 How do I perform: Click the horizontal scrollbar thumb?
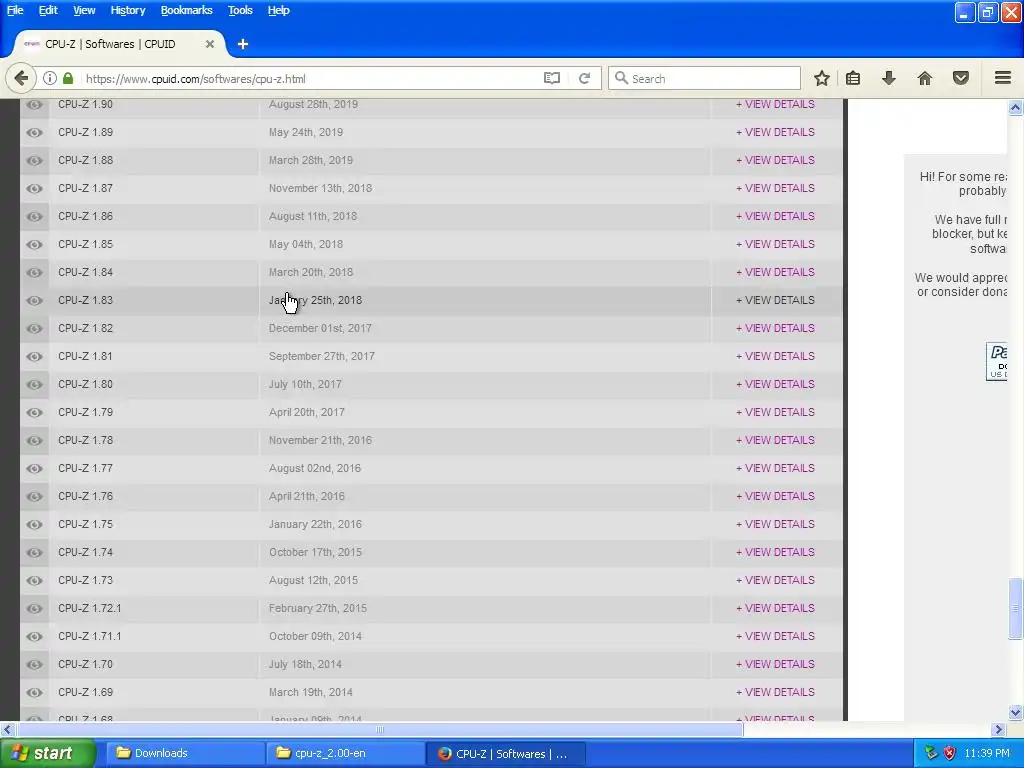click(x=380, y=729)
